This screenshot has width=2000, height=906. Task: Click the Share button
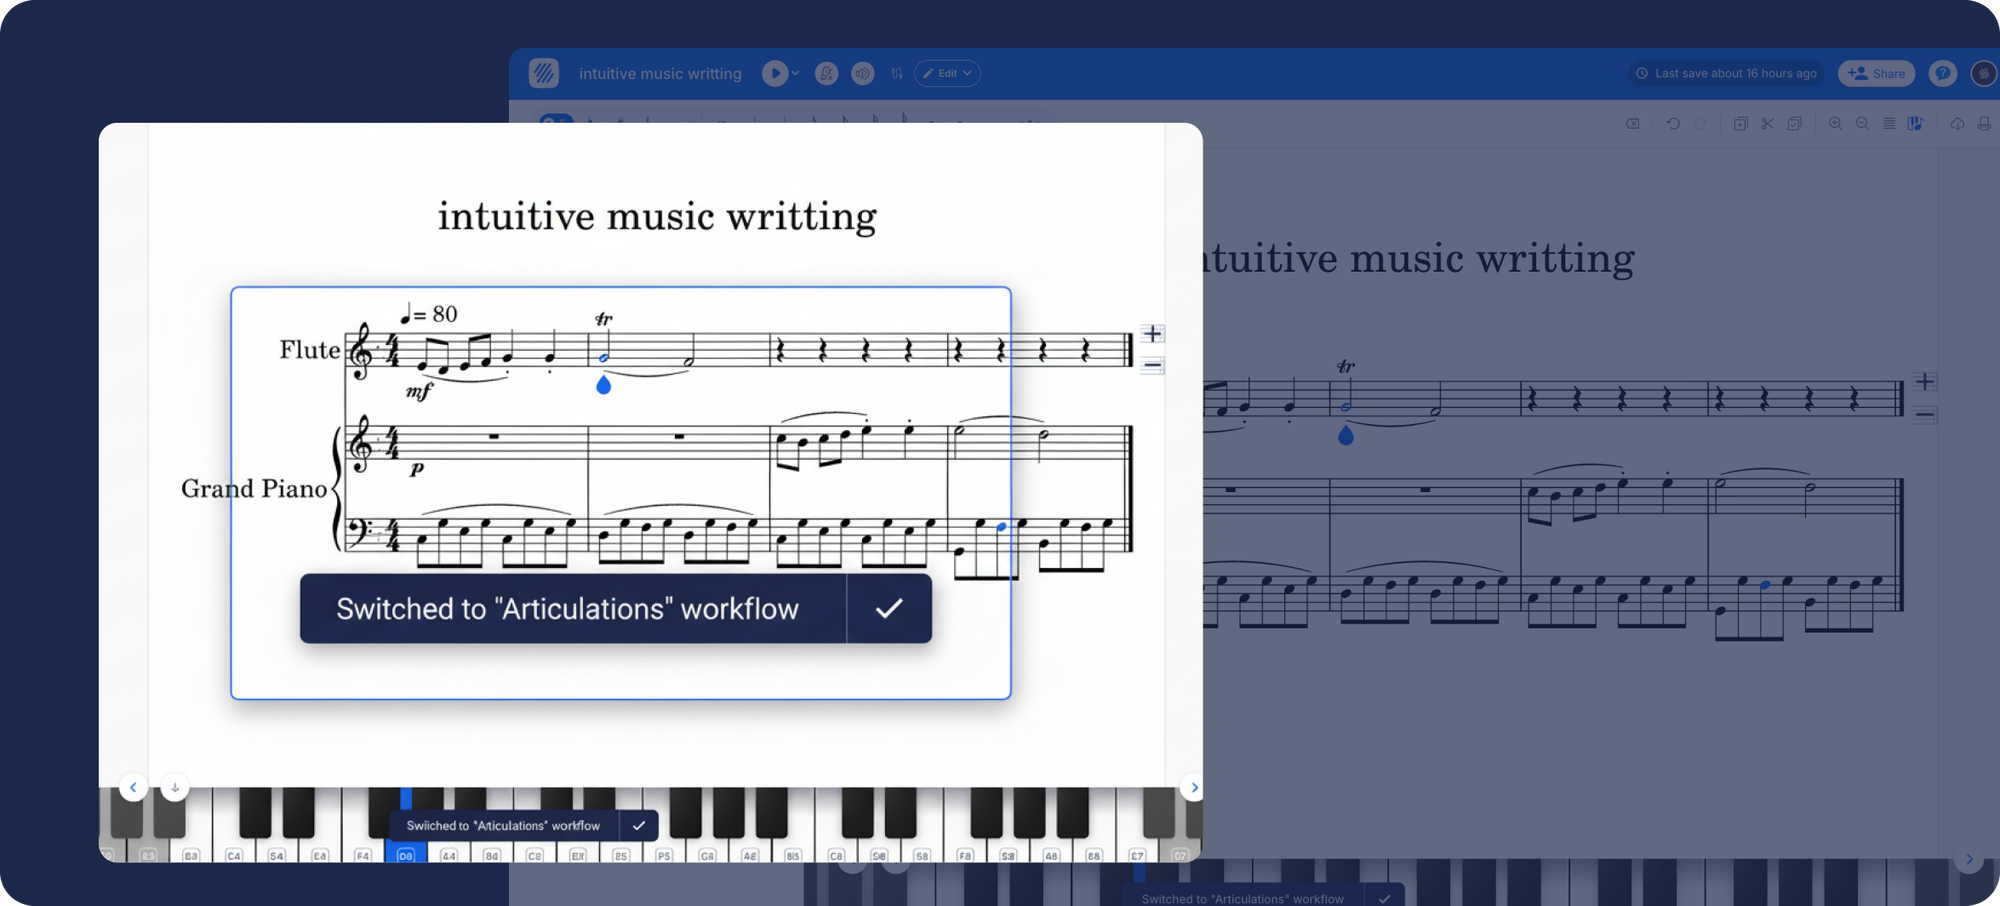click(x=1876, y=73)
